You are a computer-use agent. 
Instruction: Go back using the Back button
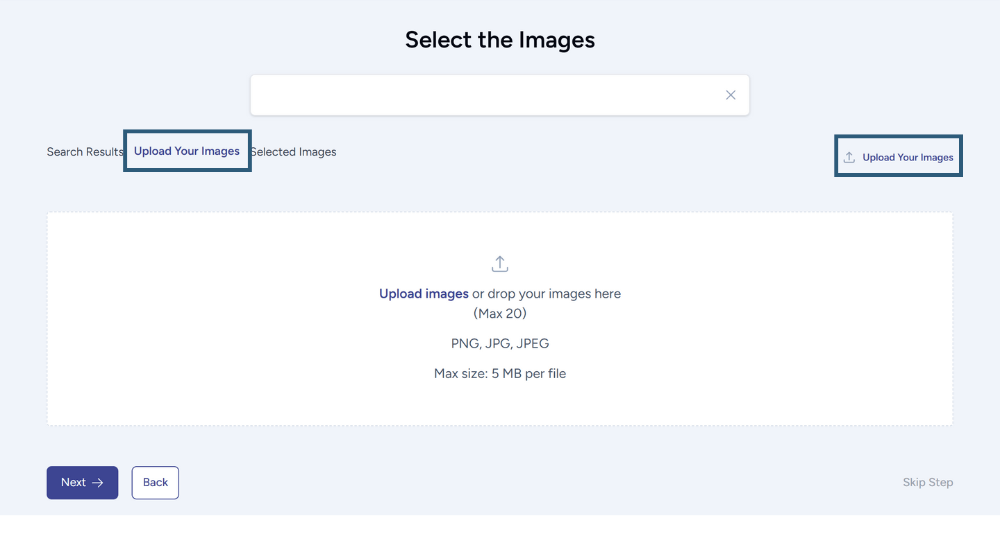(155, 482)
